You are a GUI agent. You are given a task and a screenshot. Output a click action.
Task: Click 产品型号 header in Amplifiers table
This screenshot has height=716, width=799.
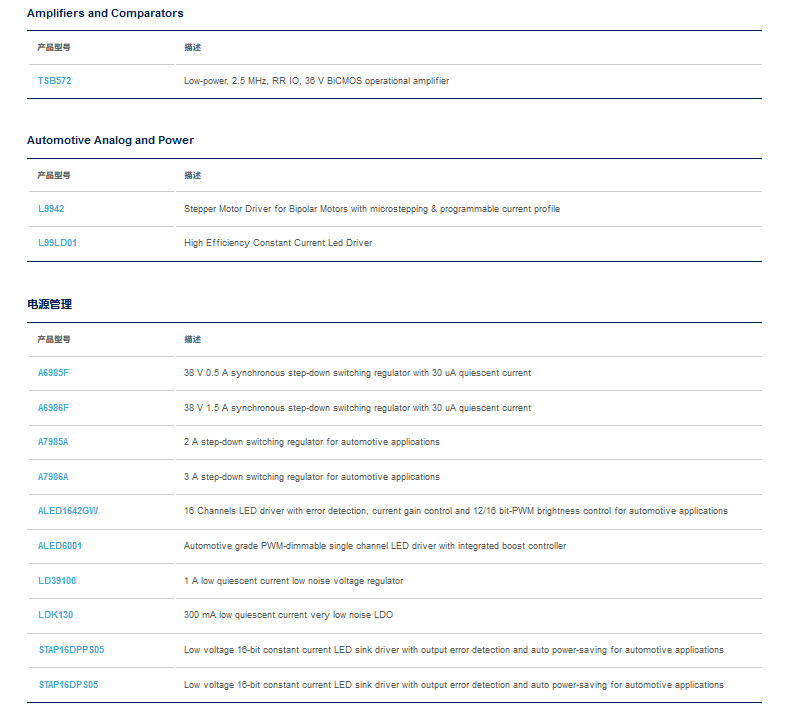tap(54, 47)
